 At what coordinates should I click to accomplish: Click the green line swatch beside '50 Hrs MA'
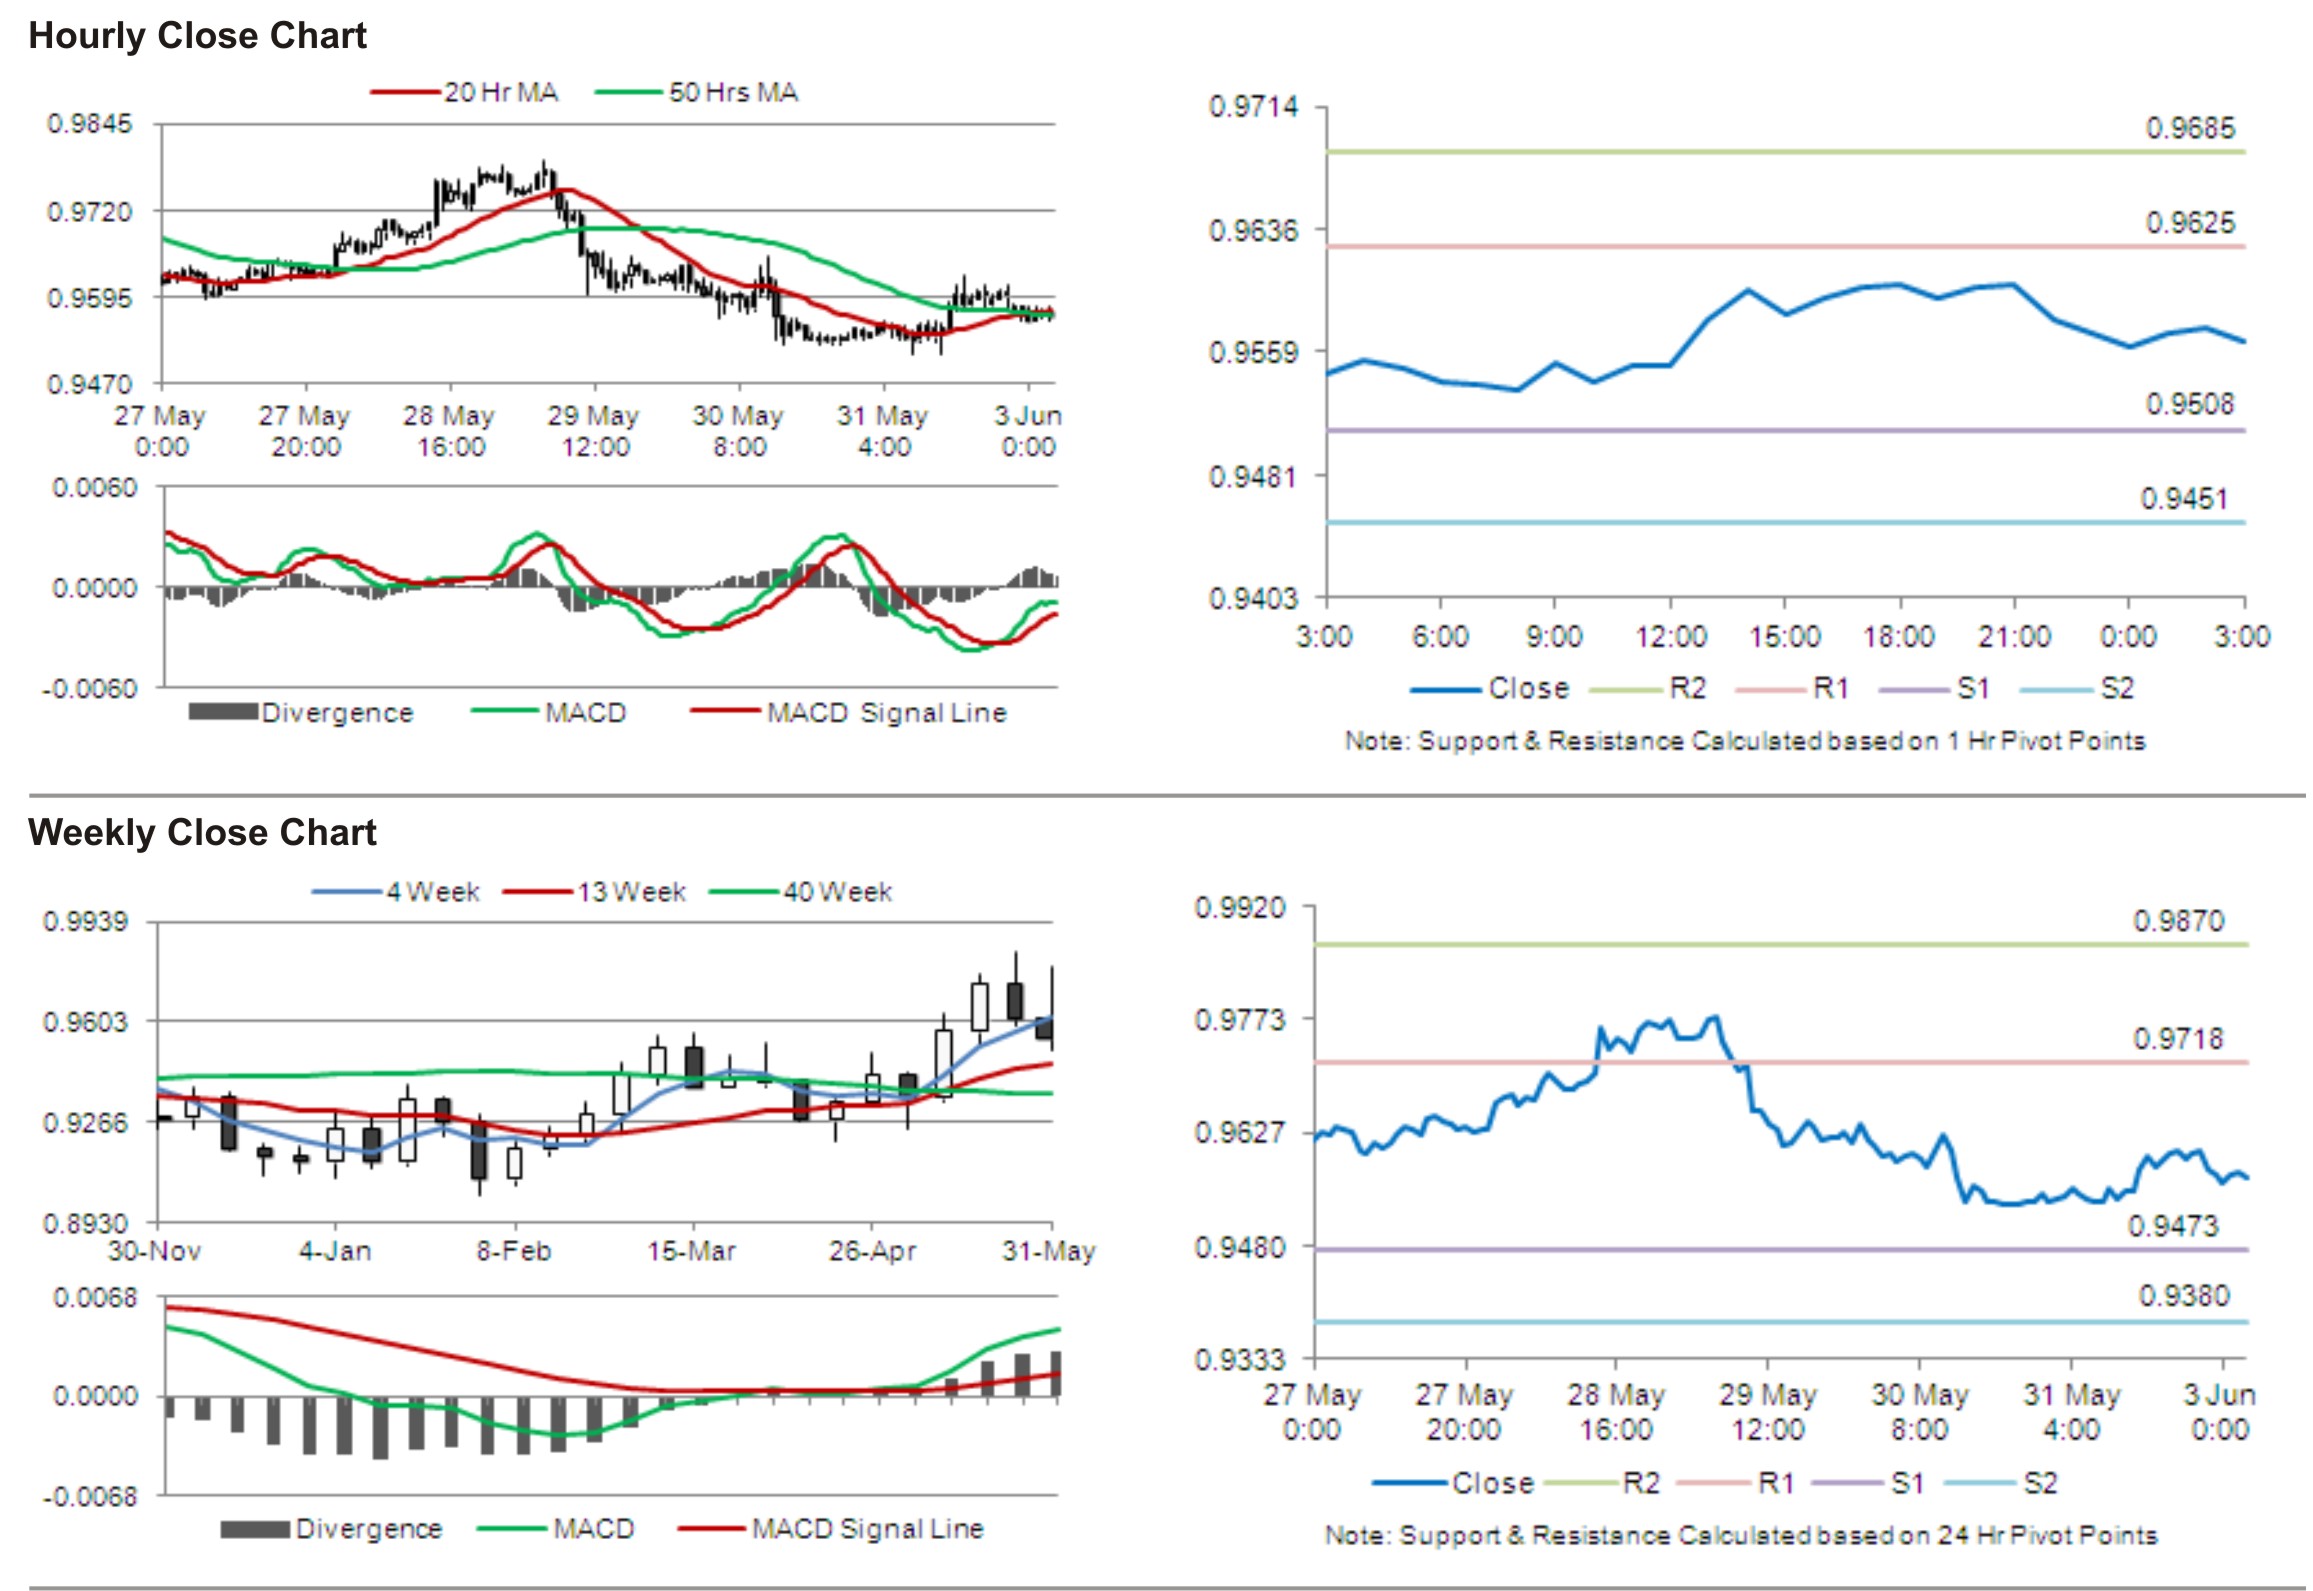pos(629,93)
